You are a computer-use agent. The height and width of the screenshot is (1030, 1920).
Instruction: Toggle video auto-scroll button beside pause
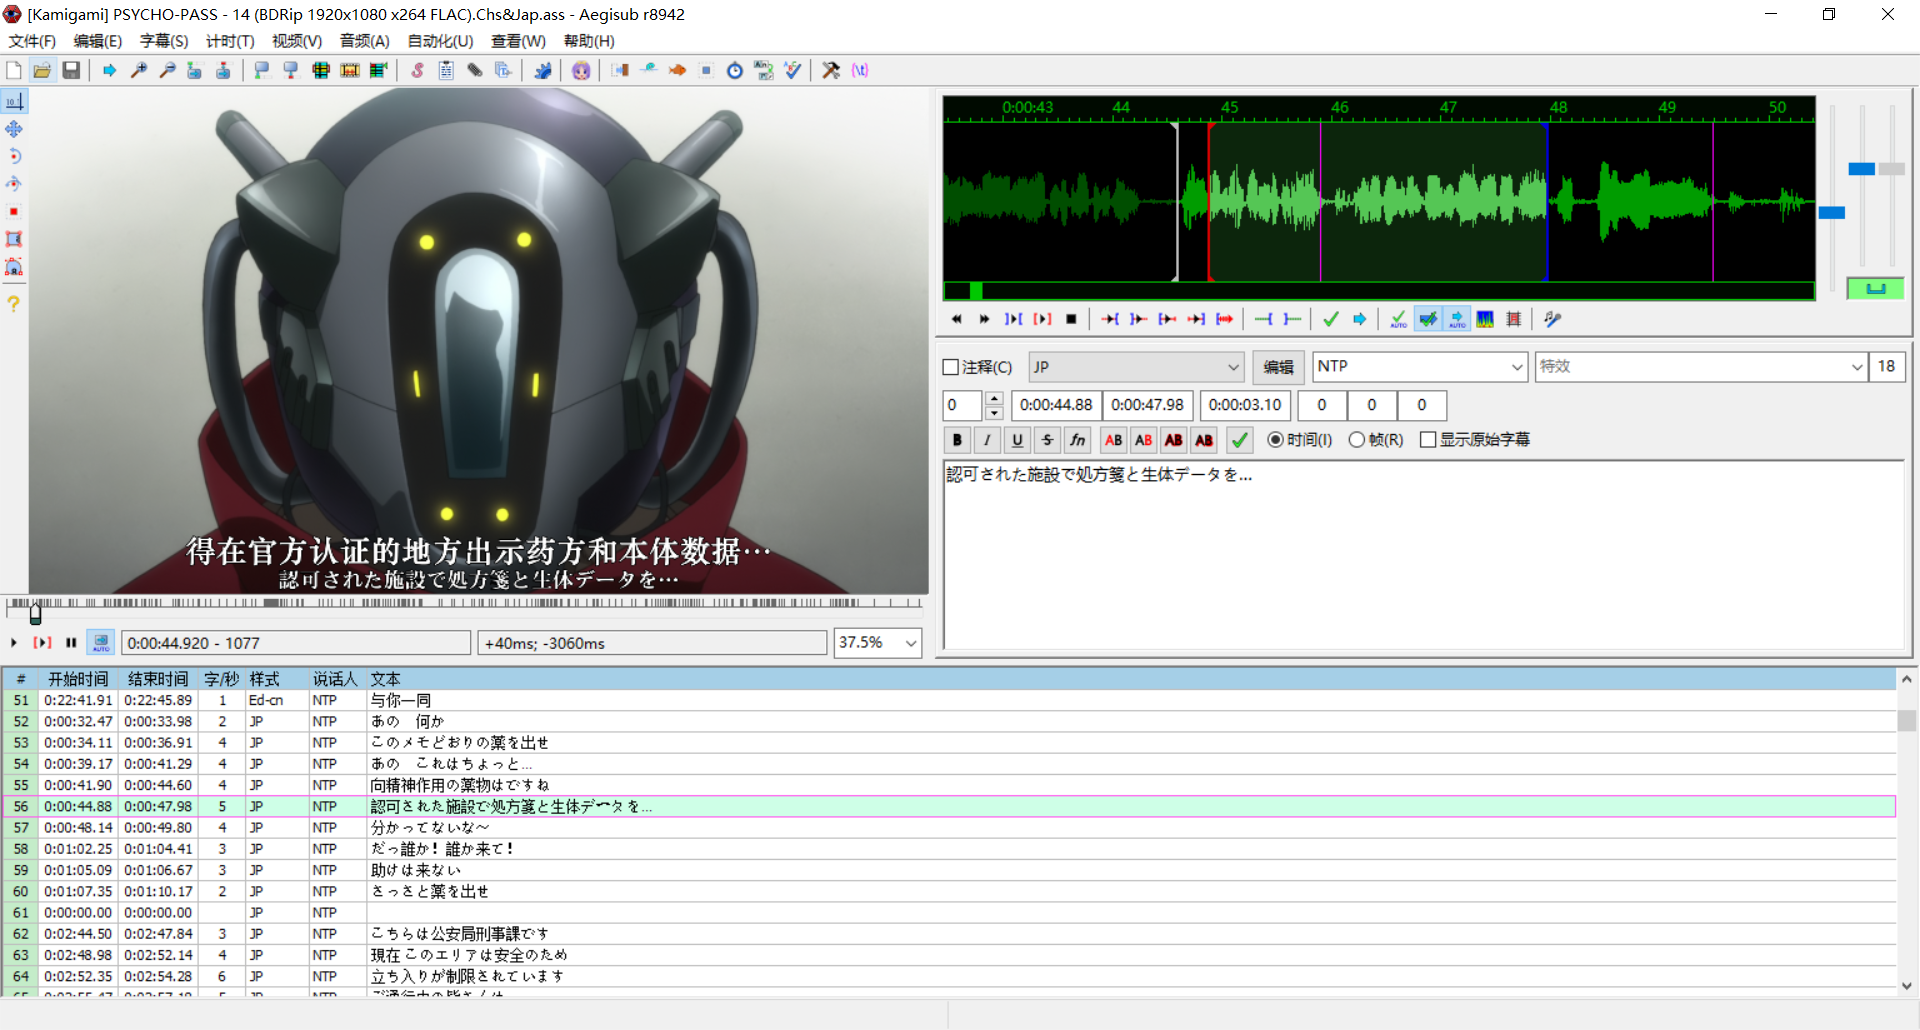point(101,643)
